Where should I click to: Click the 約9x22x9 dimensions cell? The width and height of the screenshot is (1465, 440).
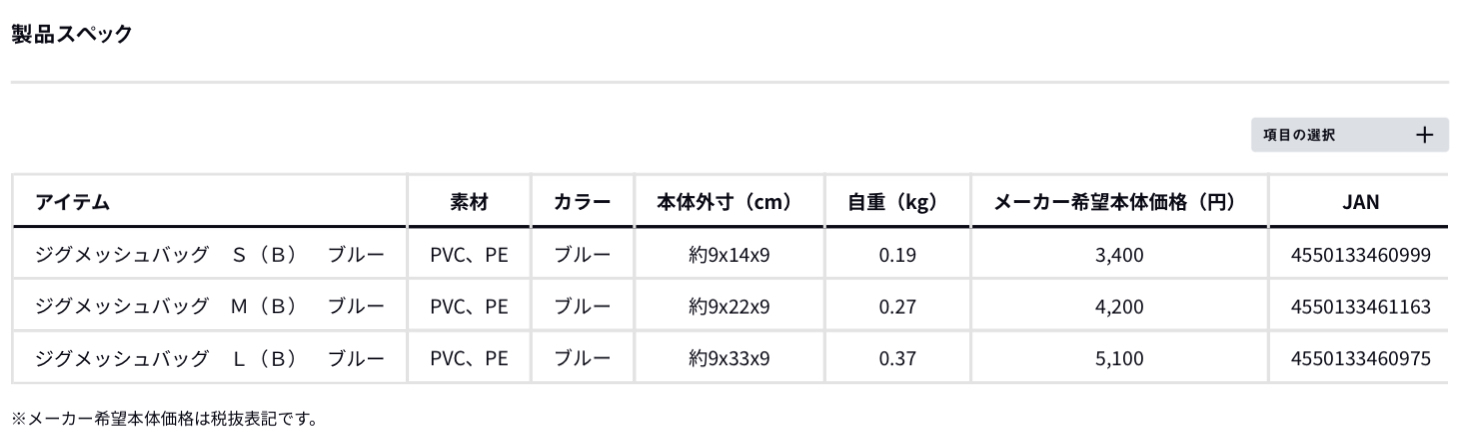click(724, 306)
